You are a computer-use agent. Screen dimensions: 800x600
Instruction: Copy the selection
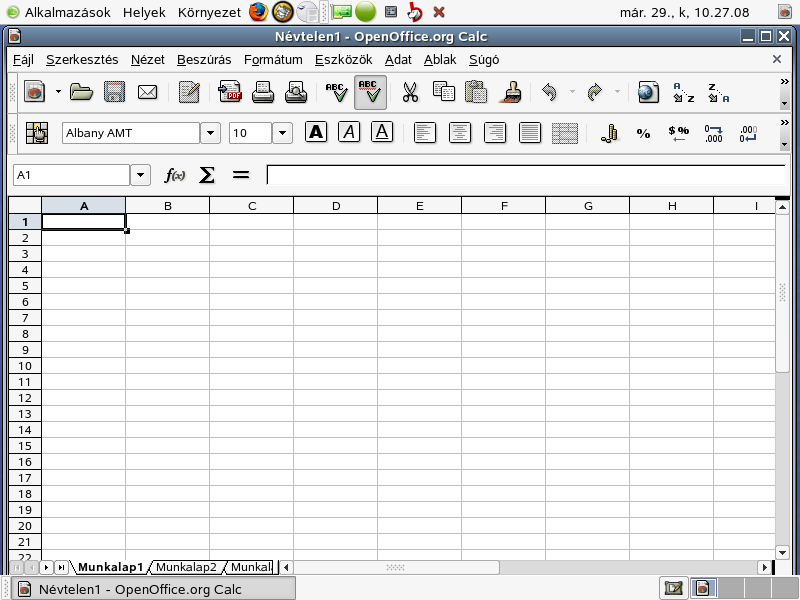tap(443, 92)
